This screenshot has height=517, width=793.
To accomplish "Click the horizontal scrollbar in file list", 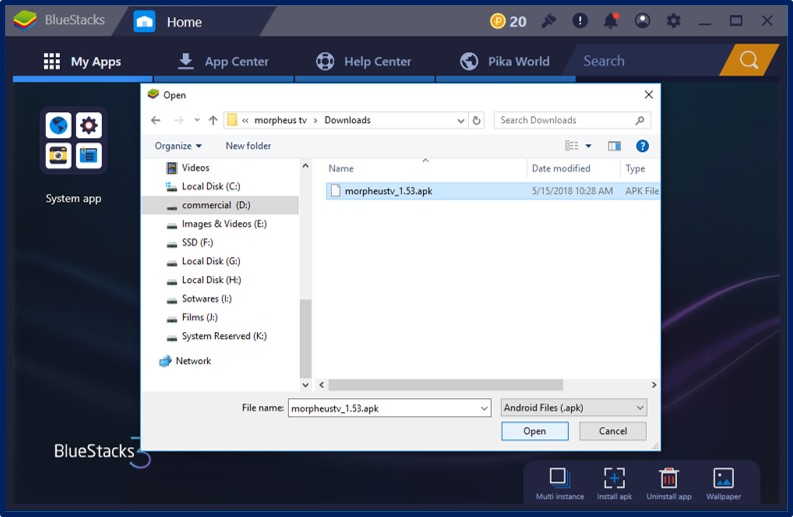I will (x=446, y=385).
